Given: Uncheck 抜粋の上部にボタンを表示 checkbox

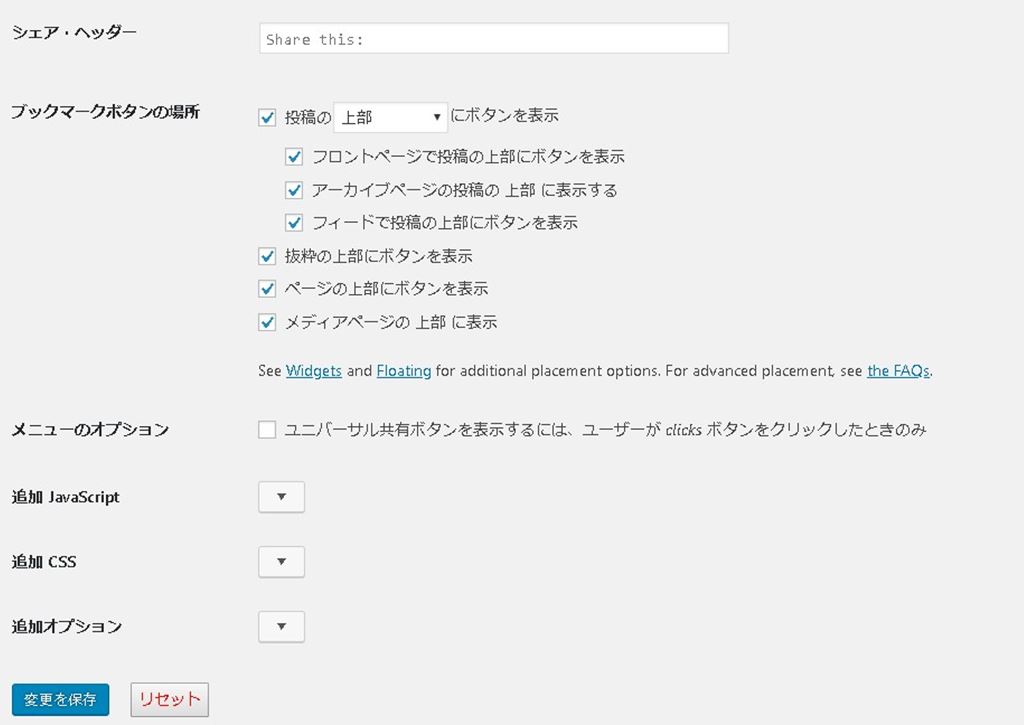Looking at the screenshot, I should [267, 256].
